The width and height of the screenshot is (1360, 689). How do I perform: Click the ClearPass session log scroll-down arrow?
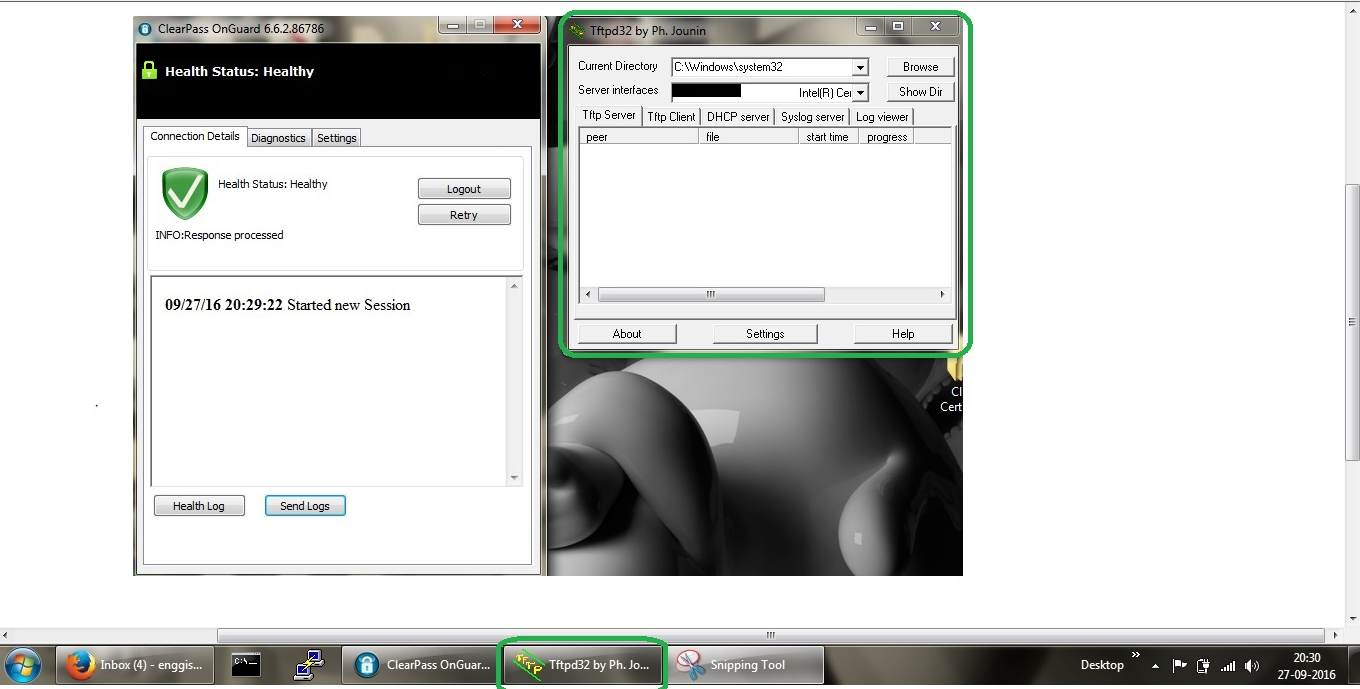coord(514,478)
